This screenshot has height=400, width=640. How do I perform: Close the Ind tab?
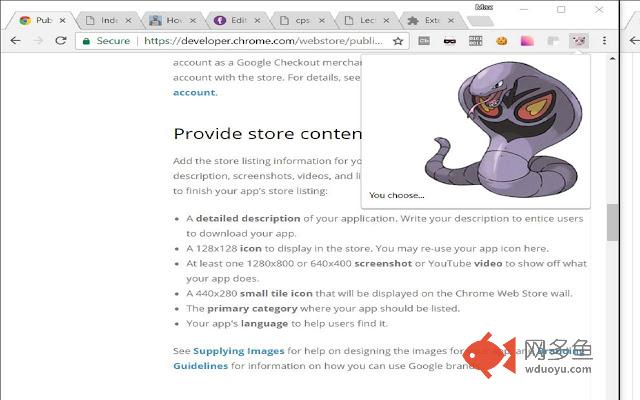tap(128, 20)
